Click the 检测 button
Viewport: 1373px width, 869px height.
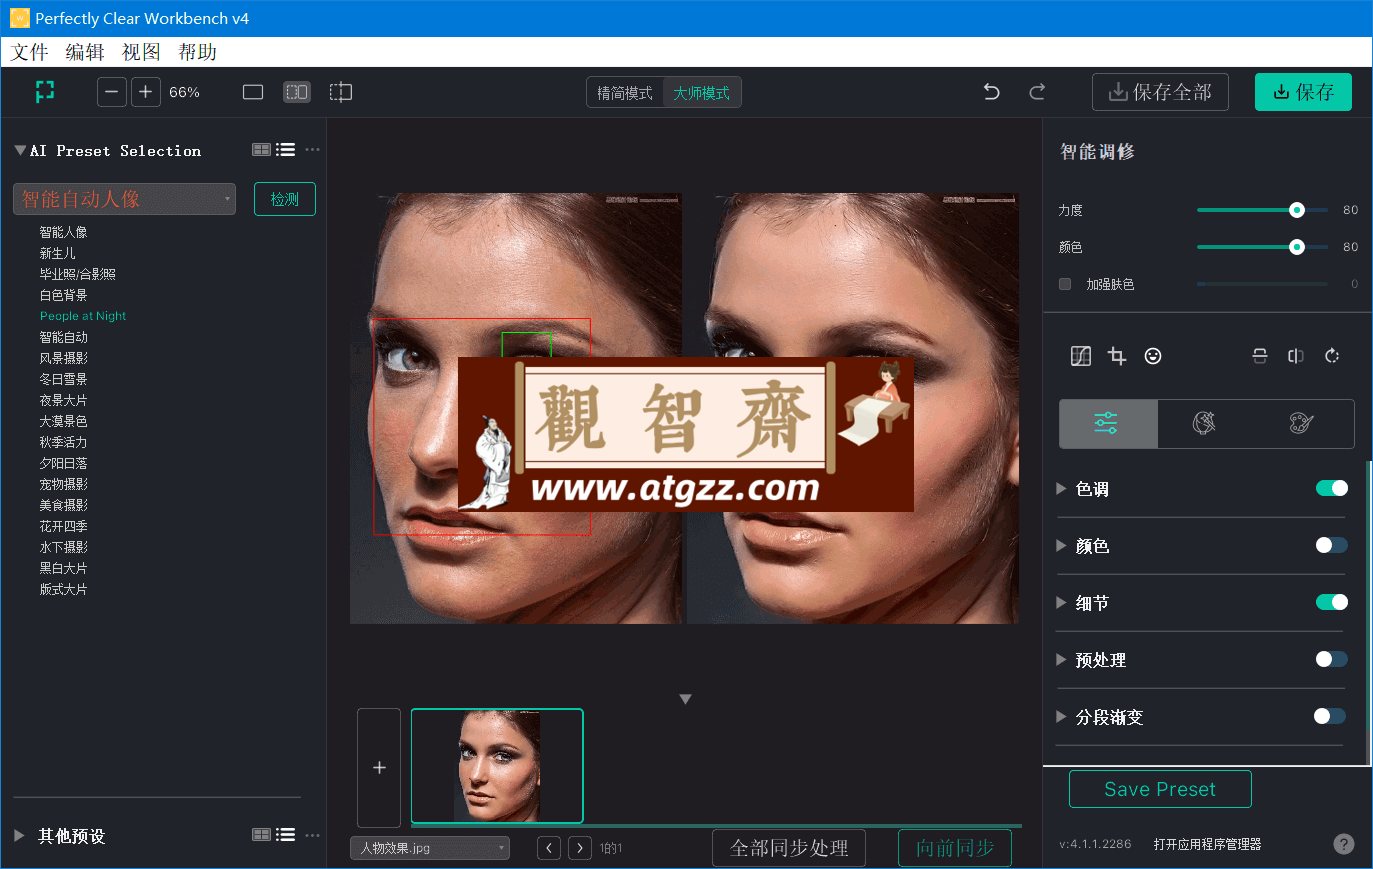(x=285, y=199)
